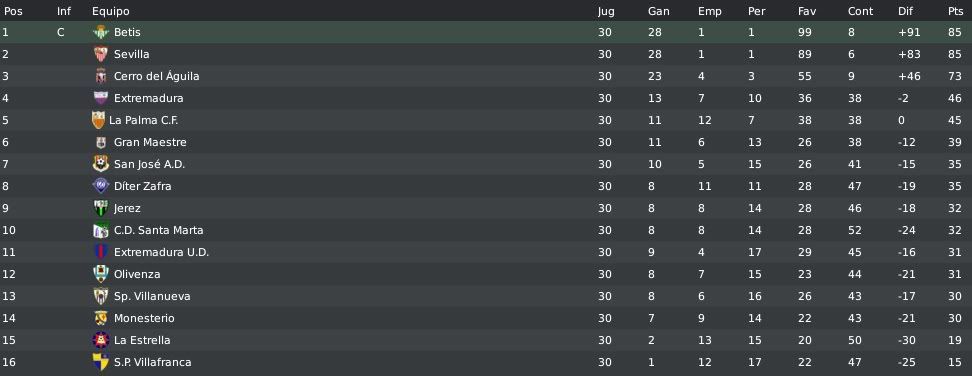Click the Betis club crest icon
The width and height of the screenshot is (972, 376).
[100, 32]
